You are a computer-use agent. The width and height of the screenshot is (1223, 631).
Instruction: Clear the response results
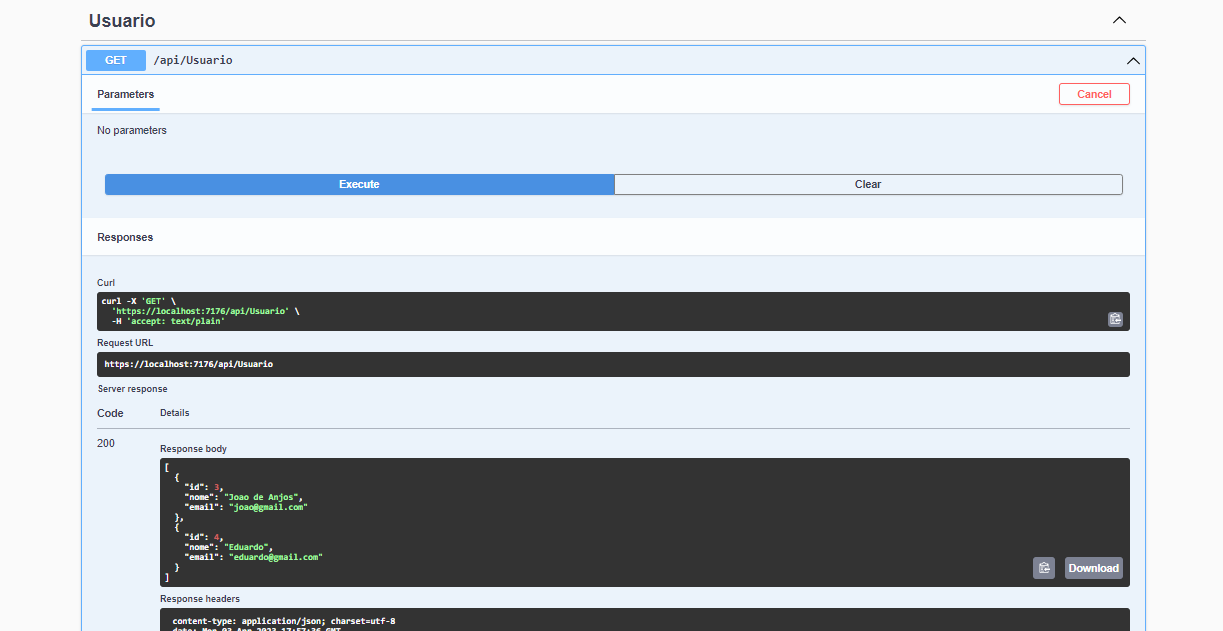click(x=868, y=184)
